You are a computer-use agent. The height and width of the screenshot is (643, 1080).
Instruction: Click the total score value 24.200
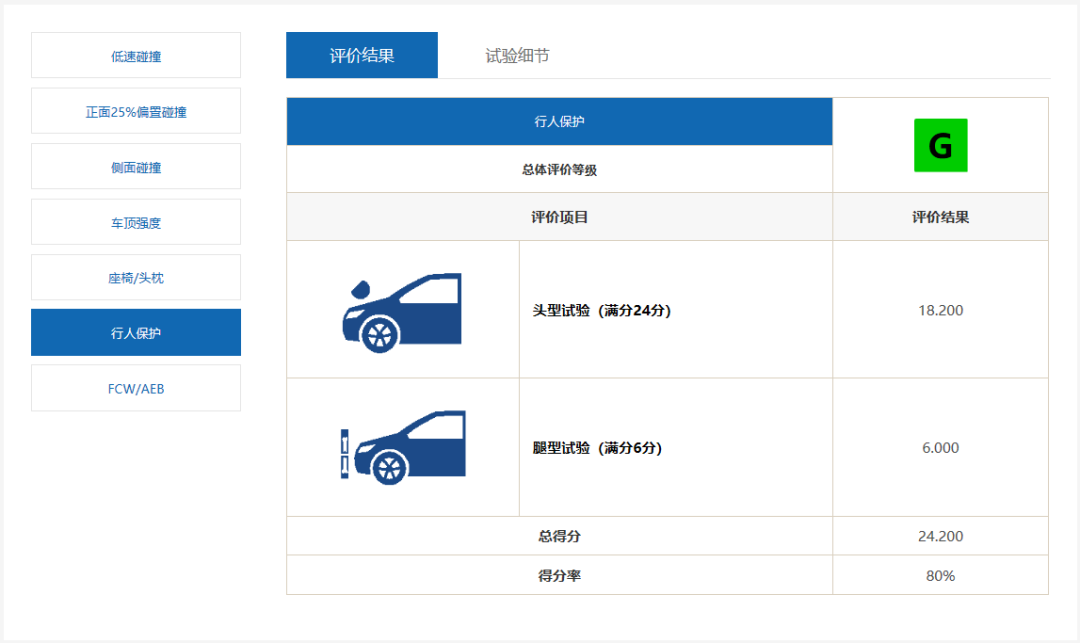coord(940,536)
